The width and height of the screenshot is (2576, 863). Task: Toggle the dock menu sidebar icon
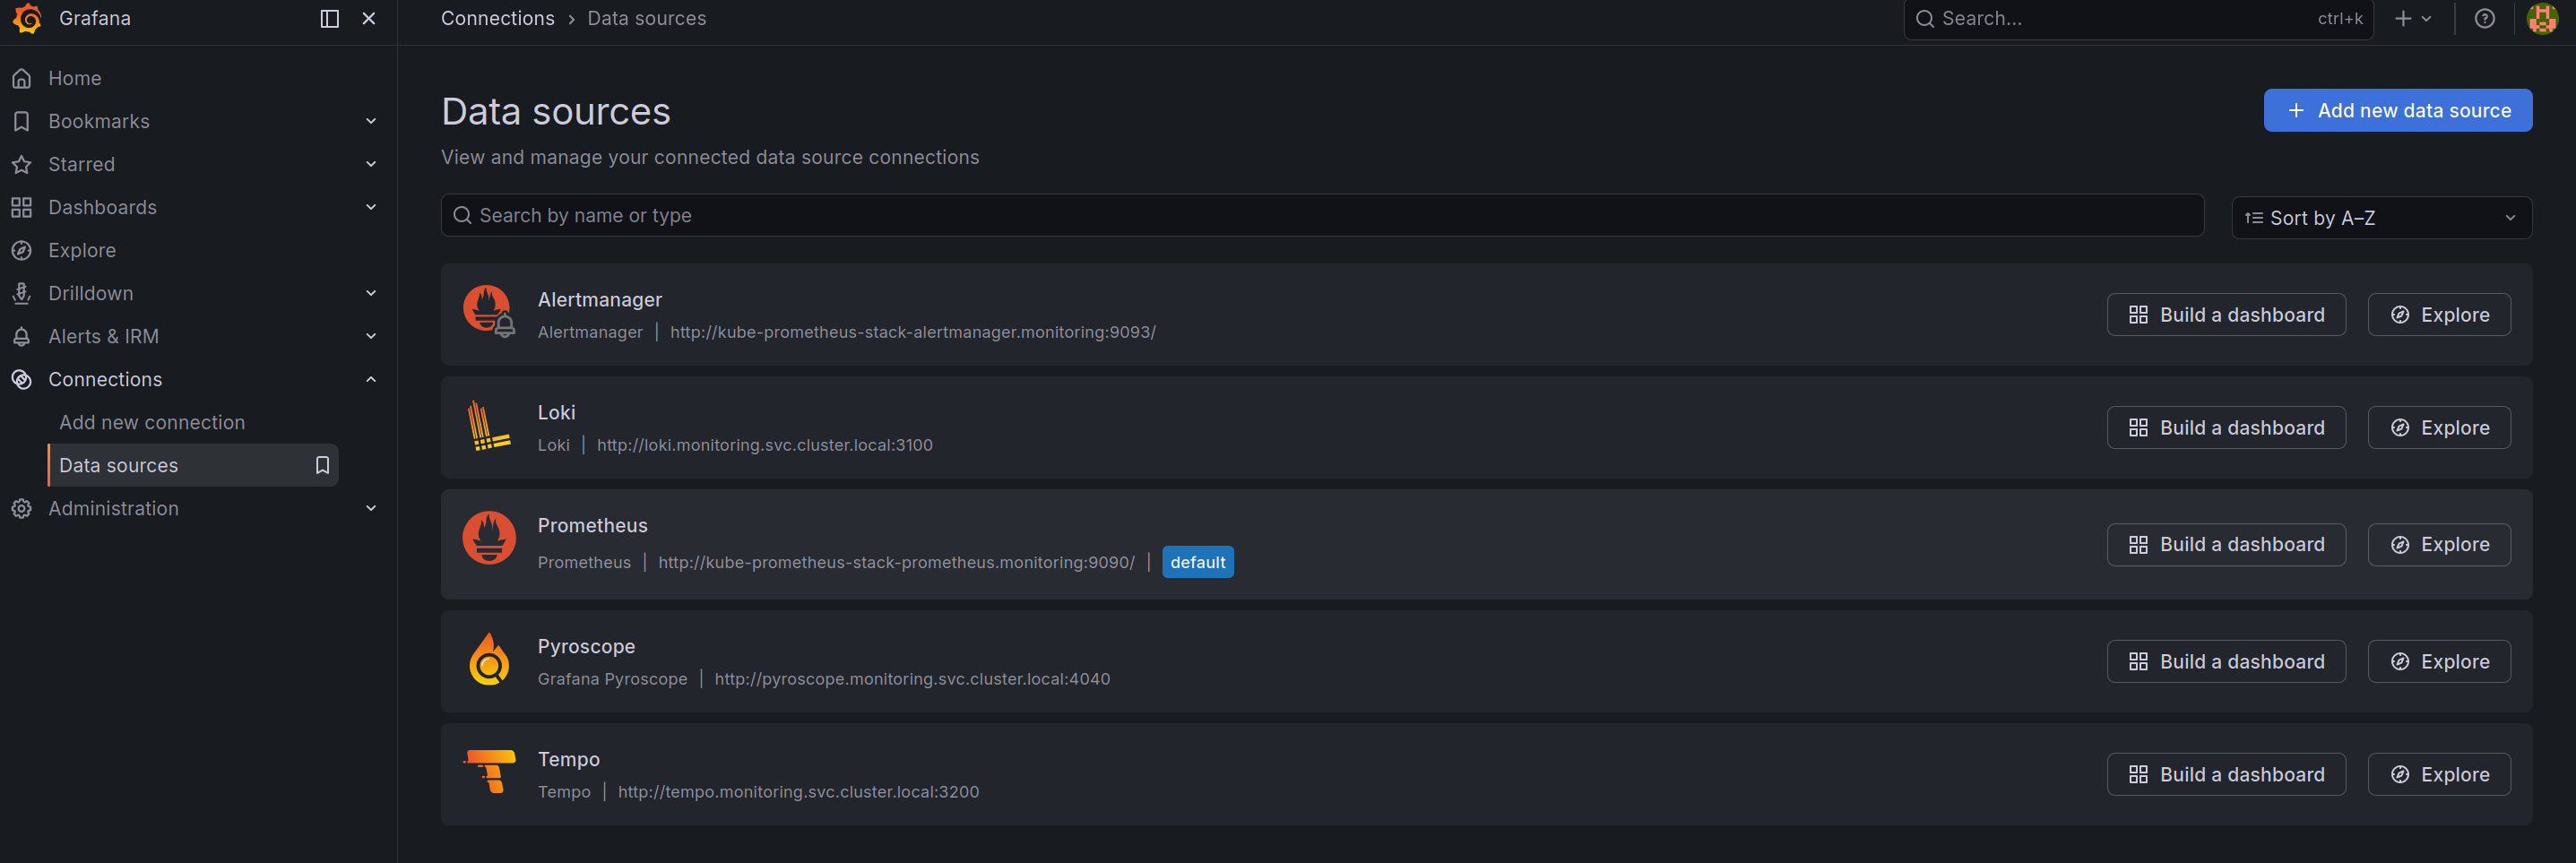click(x=329, y=19)
